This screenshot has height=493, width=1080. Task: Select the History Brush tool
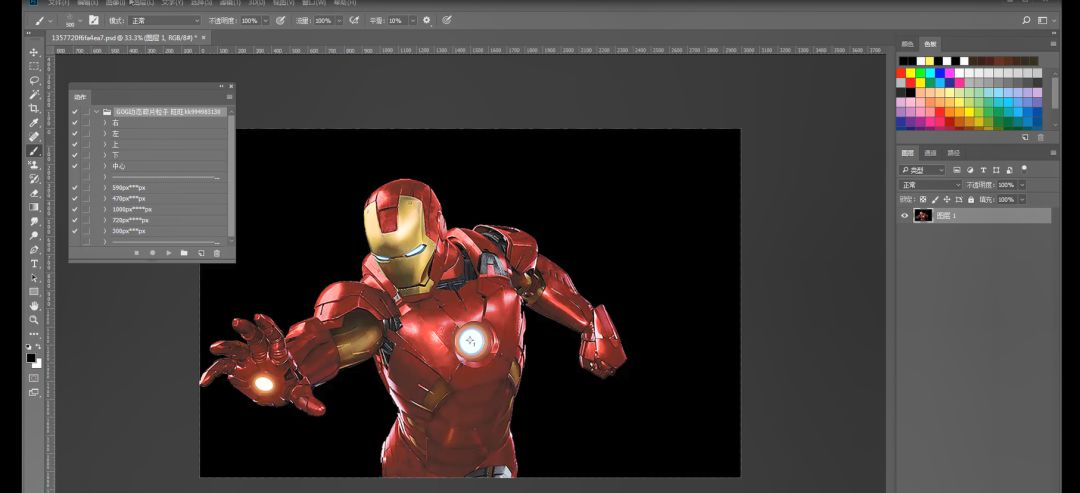[x=34, y=179]
